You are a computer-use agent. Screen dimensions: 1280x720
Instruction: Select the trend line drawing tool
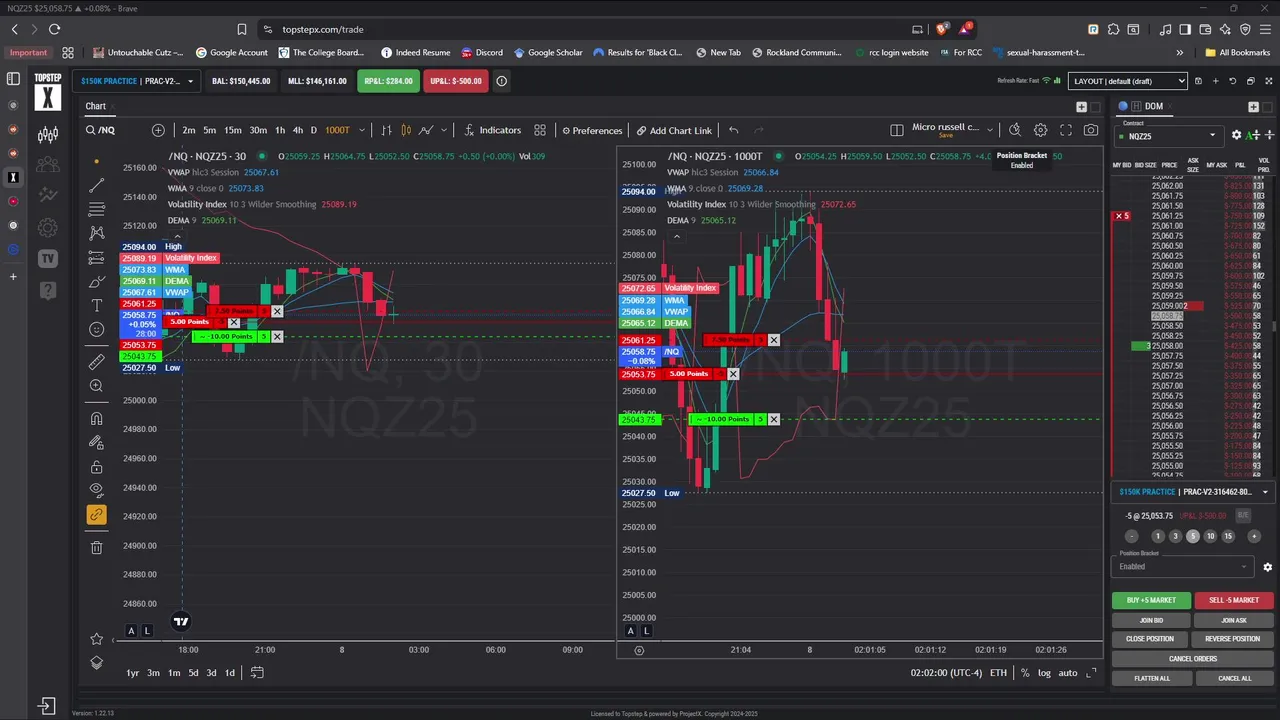pos(96,185)
